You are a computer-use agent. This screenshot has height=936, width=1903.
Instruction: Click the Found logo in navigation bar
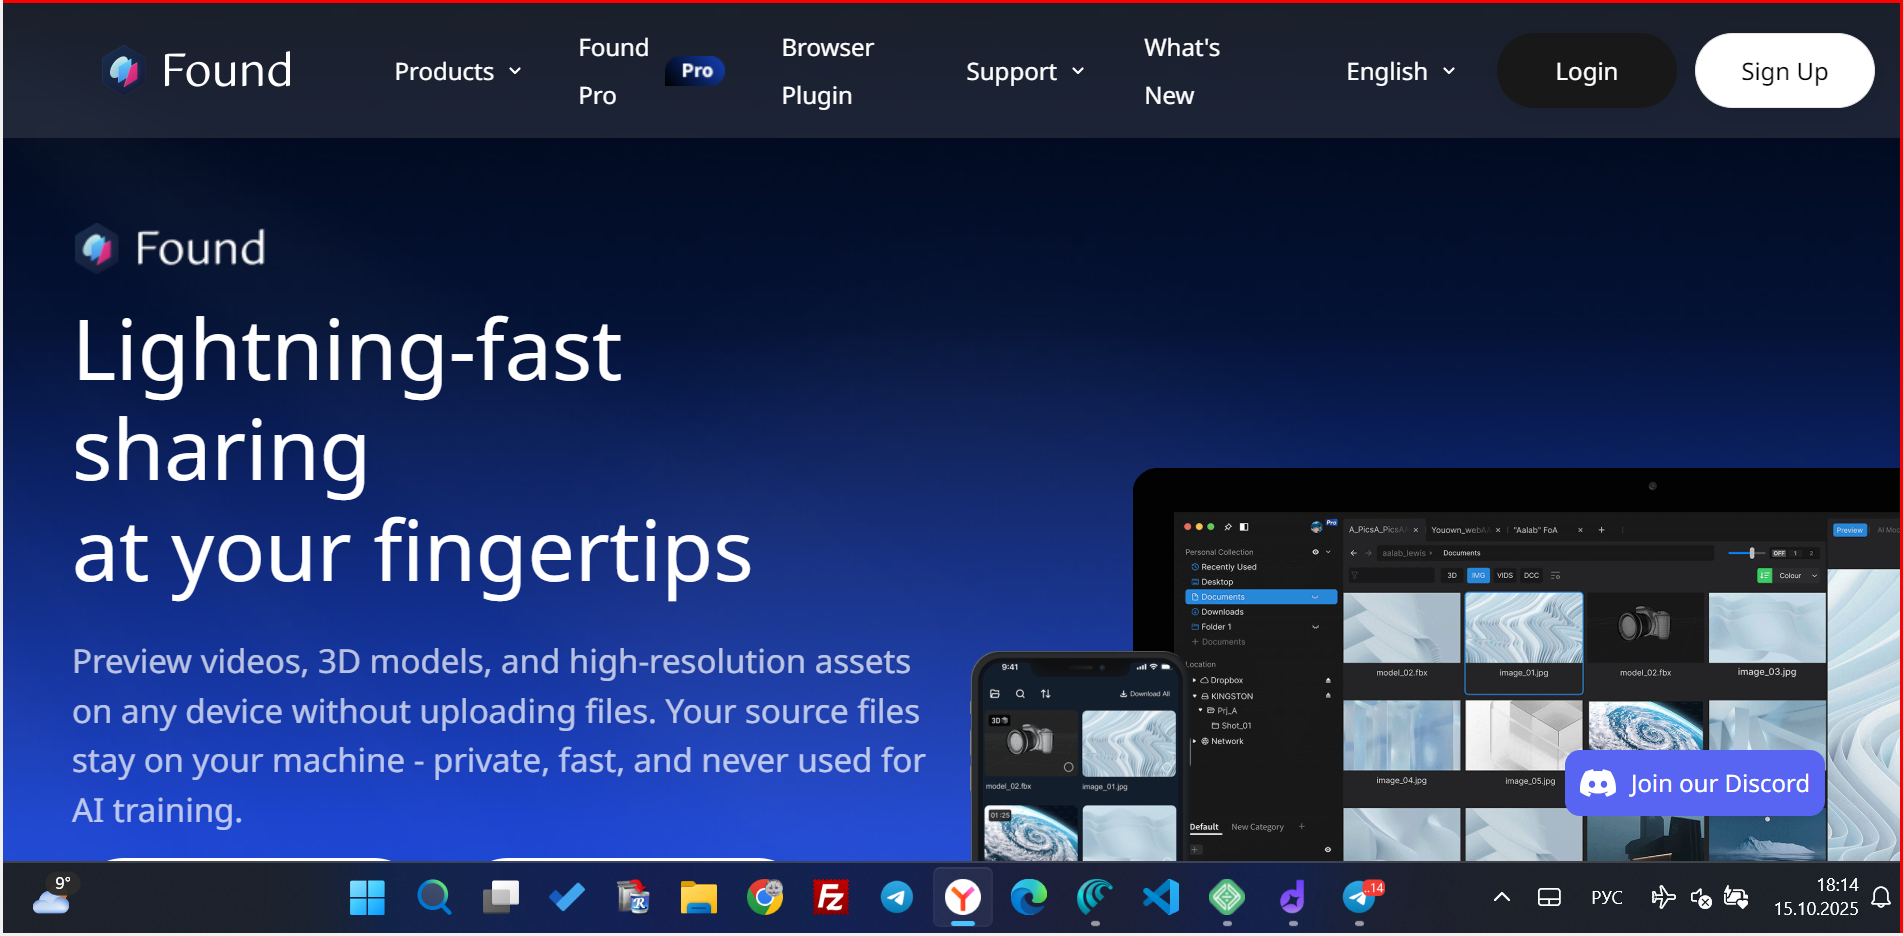point(197,71)
